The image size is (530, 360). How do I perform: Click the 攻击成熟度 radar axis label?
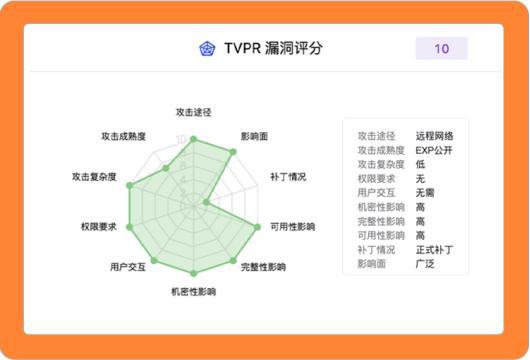pyautogui.click(x=124, y=137)
